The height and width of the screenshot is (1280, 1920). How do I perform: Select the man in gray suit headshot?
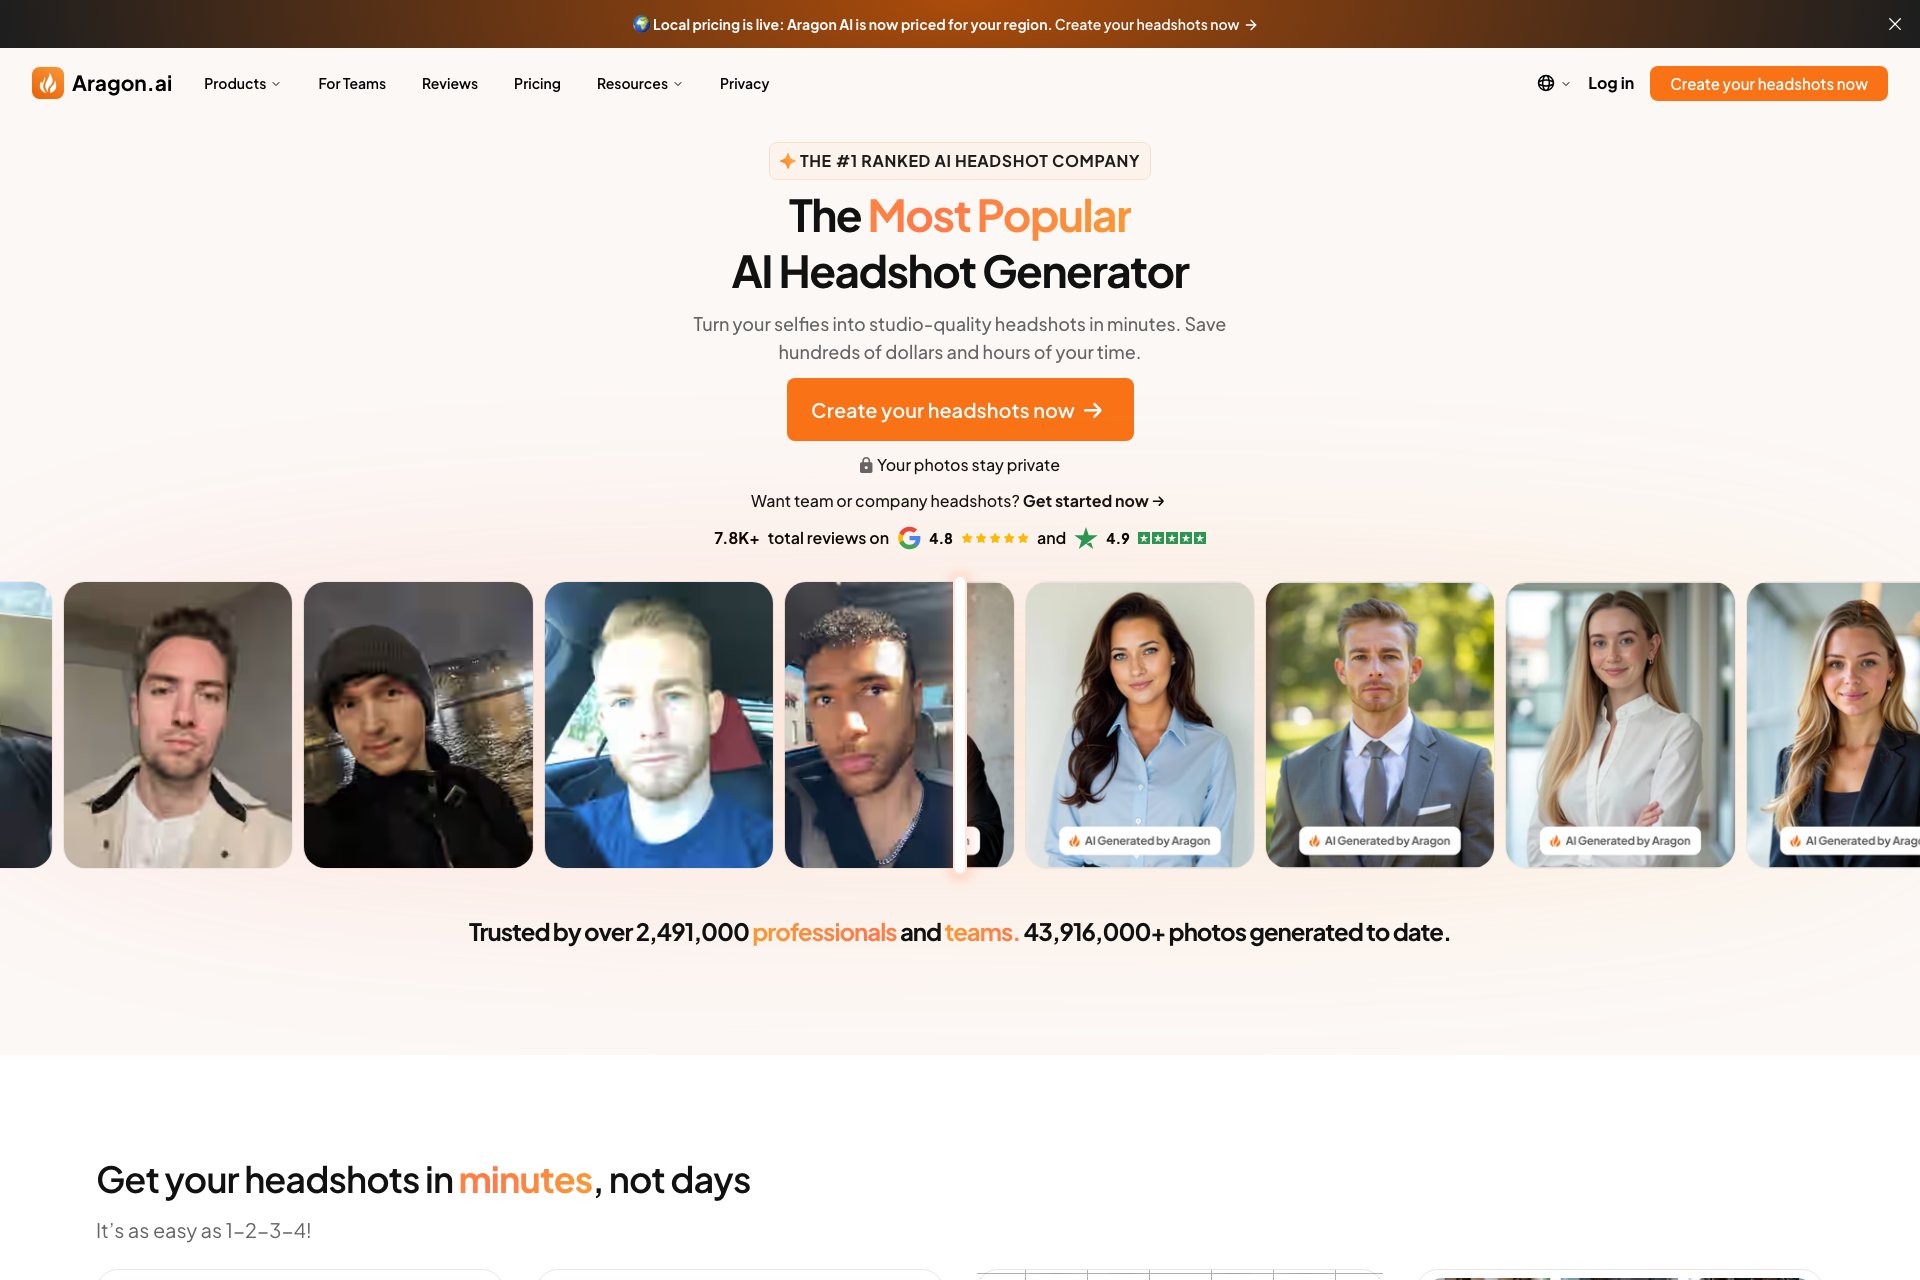click(x=1380, y=725)
